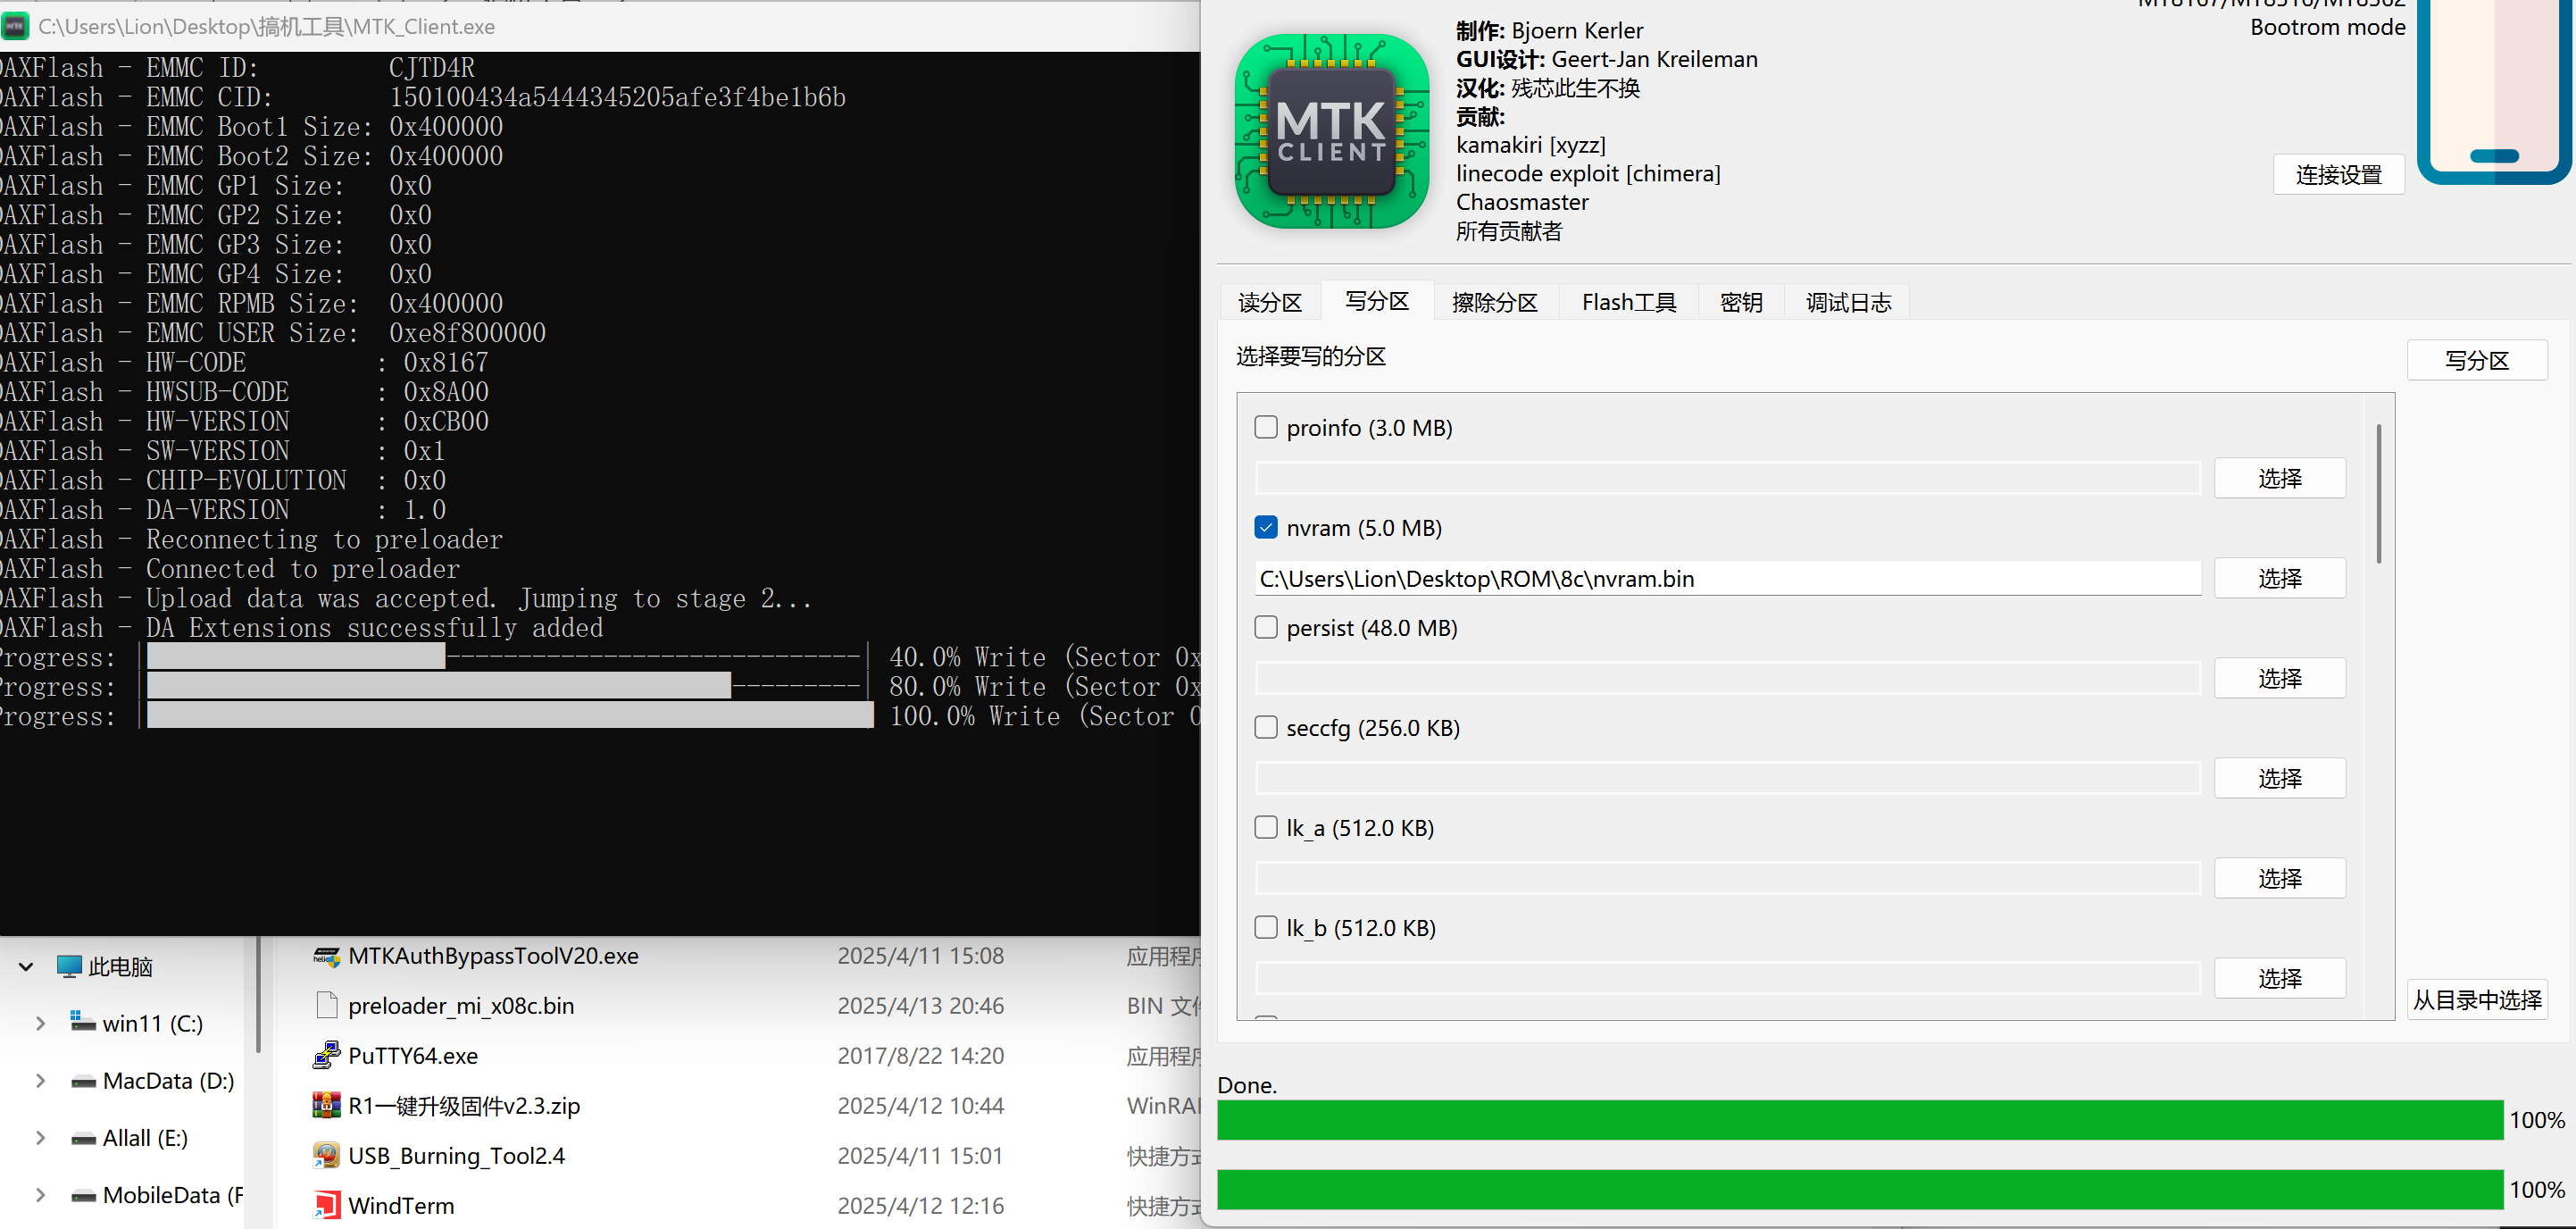Click the USB_Burning_Tool2.4 shortcut icon
The image size is (2576, 1229).
pos(326,1156)
